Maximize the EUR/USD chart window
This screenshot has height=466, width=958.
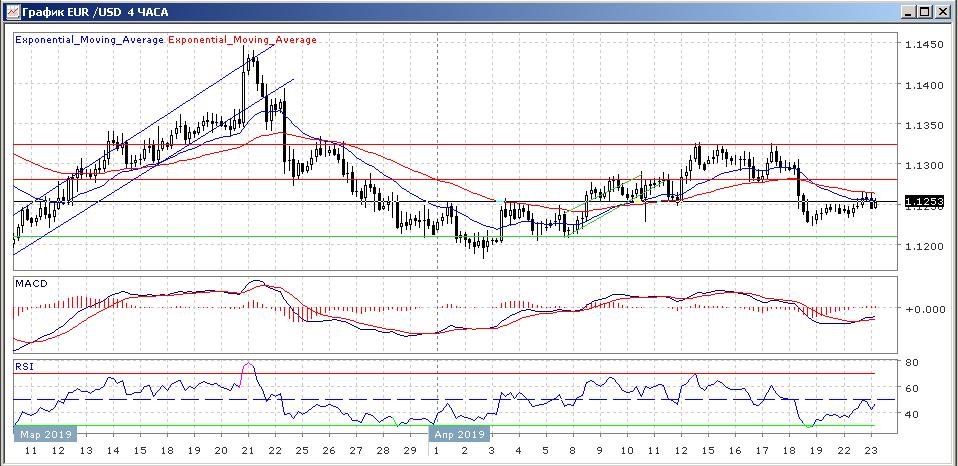(924, 11)
